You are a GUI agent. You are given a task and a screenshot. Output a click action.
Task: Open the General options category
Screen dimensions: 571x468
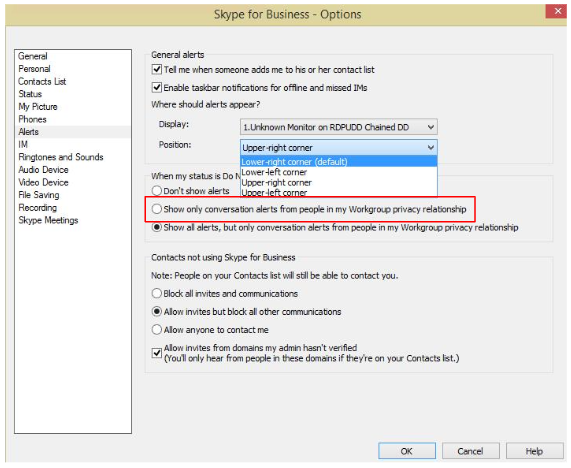tap(33, 56)
